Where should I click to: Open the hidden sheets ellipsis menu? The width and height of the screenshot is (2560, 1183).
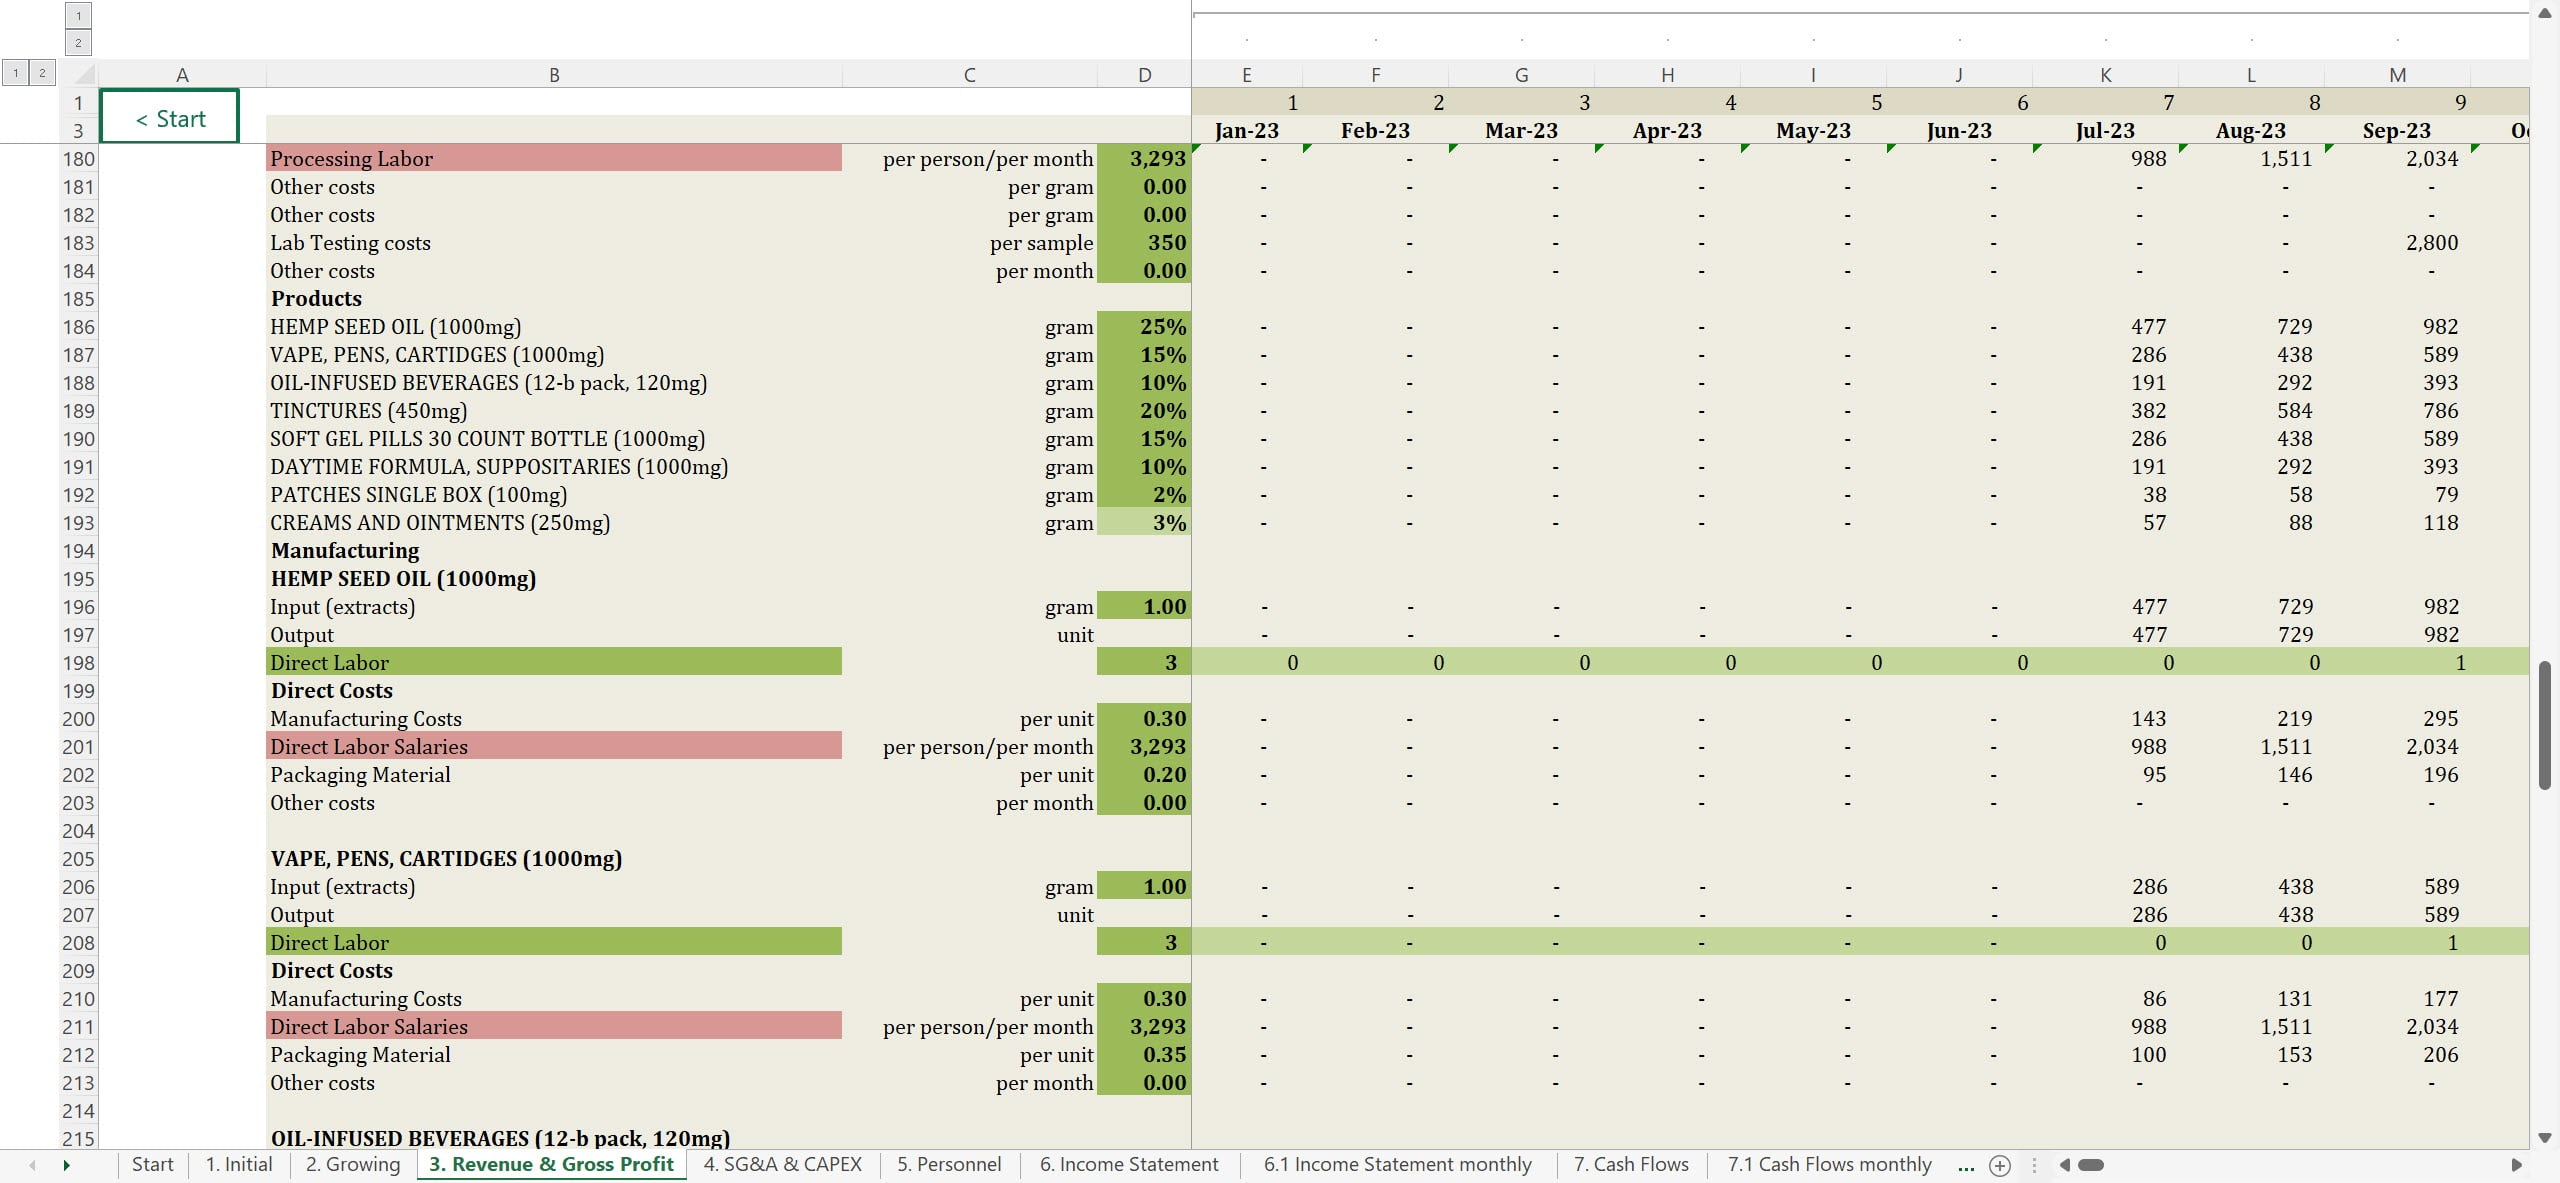click(x=1965, y=1165)
